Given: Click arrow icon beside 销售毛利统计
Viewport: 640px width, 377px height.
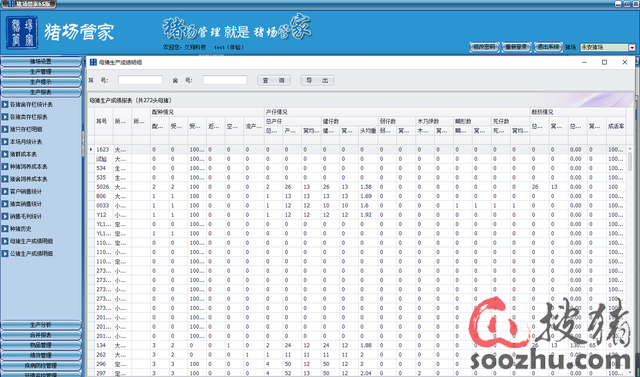Looking at the screenshot, I should point(5,216).
